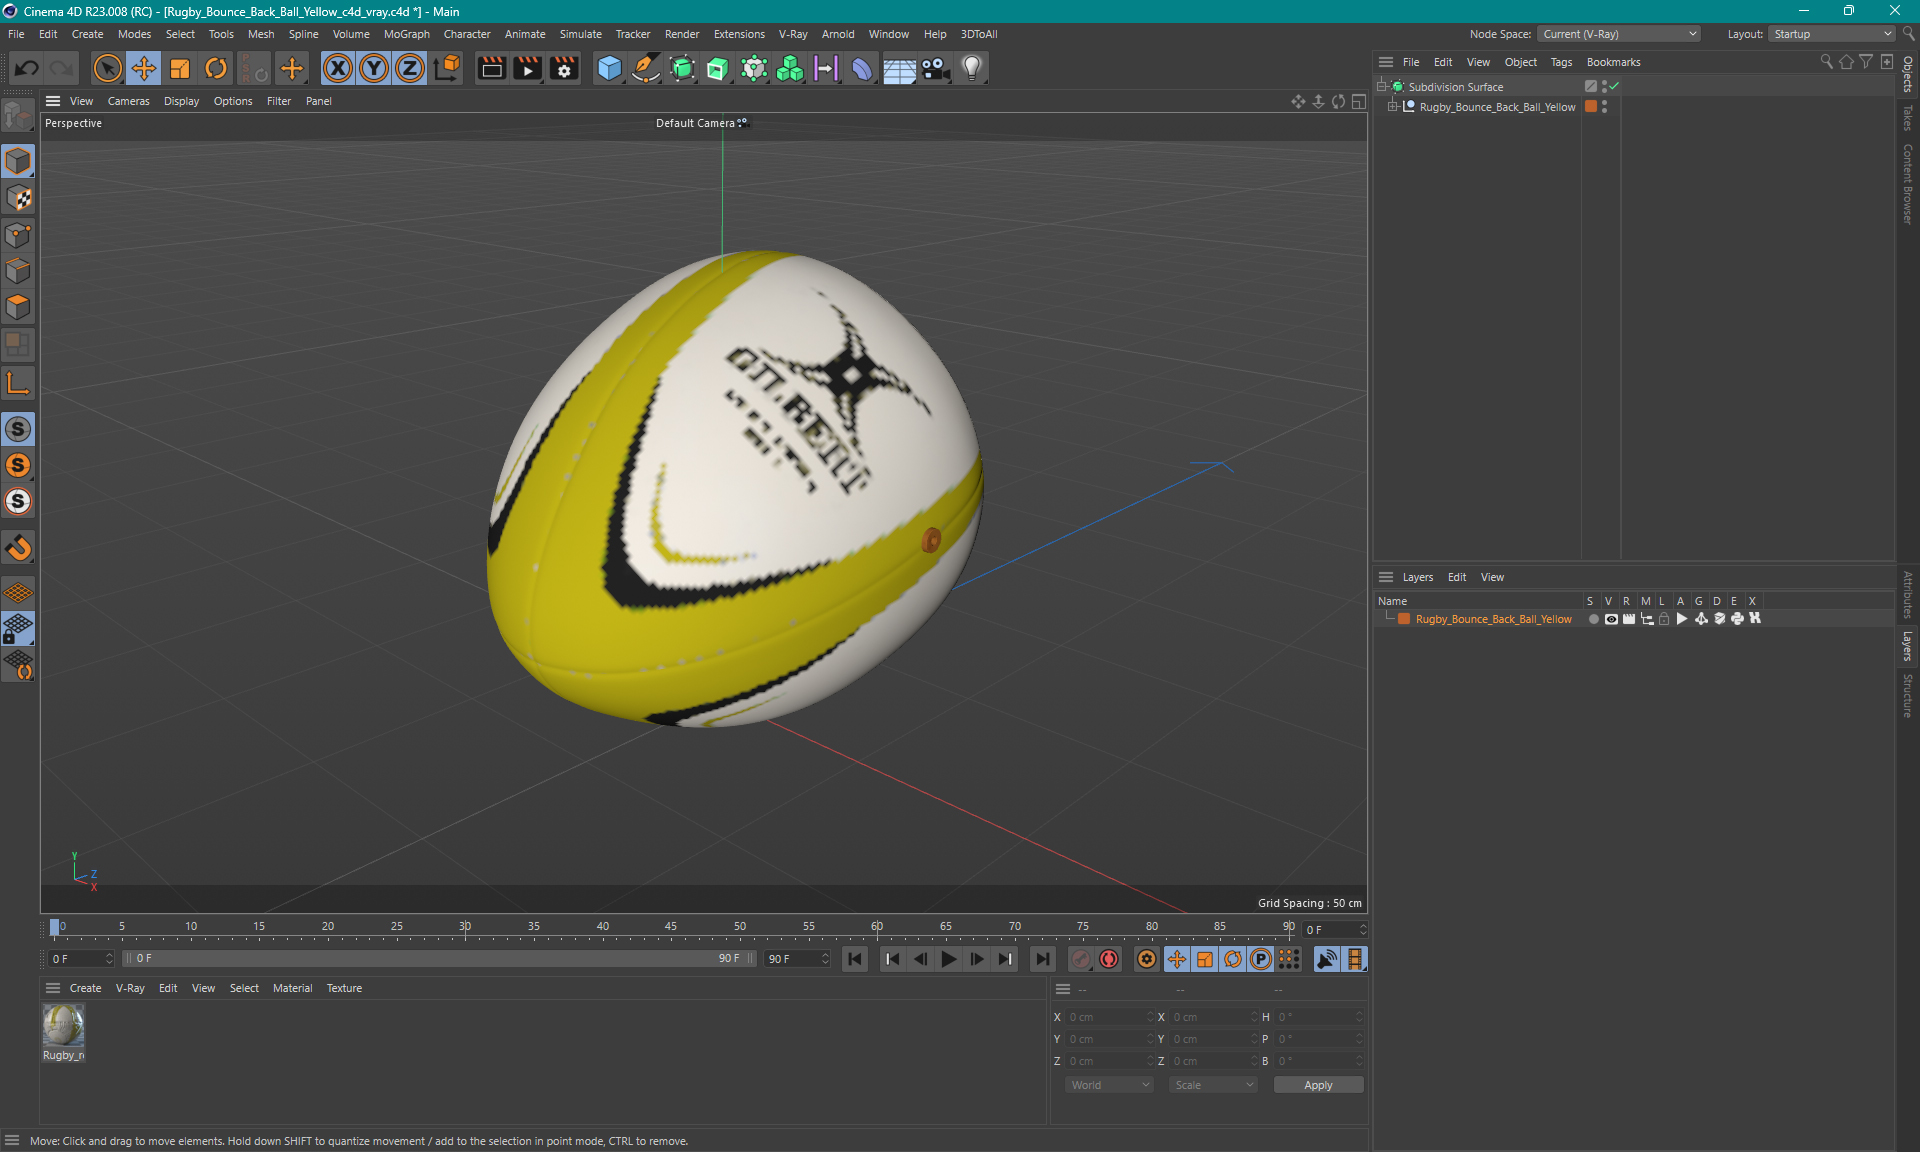Screen dimensions: 1920x1152
Task: Open Edit Render Settings gear clapperboard
Action: click(x=565, y=68)
